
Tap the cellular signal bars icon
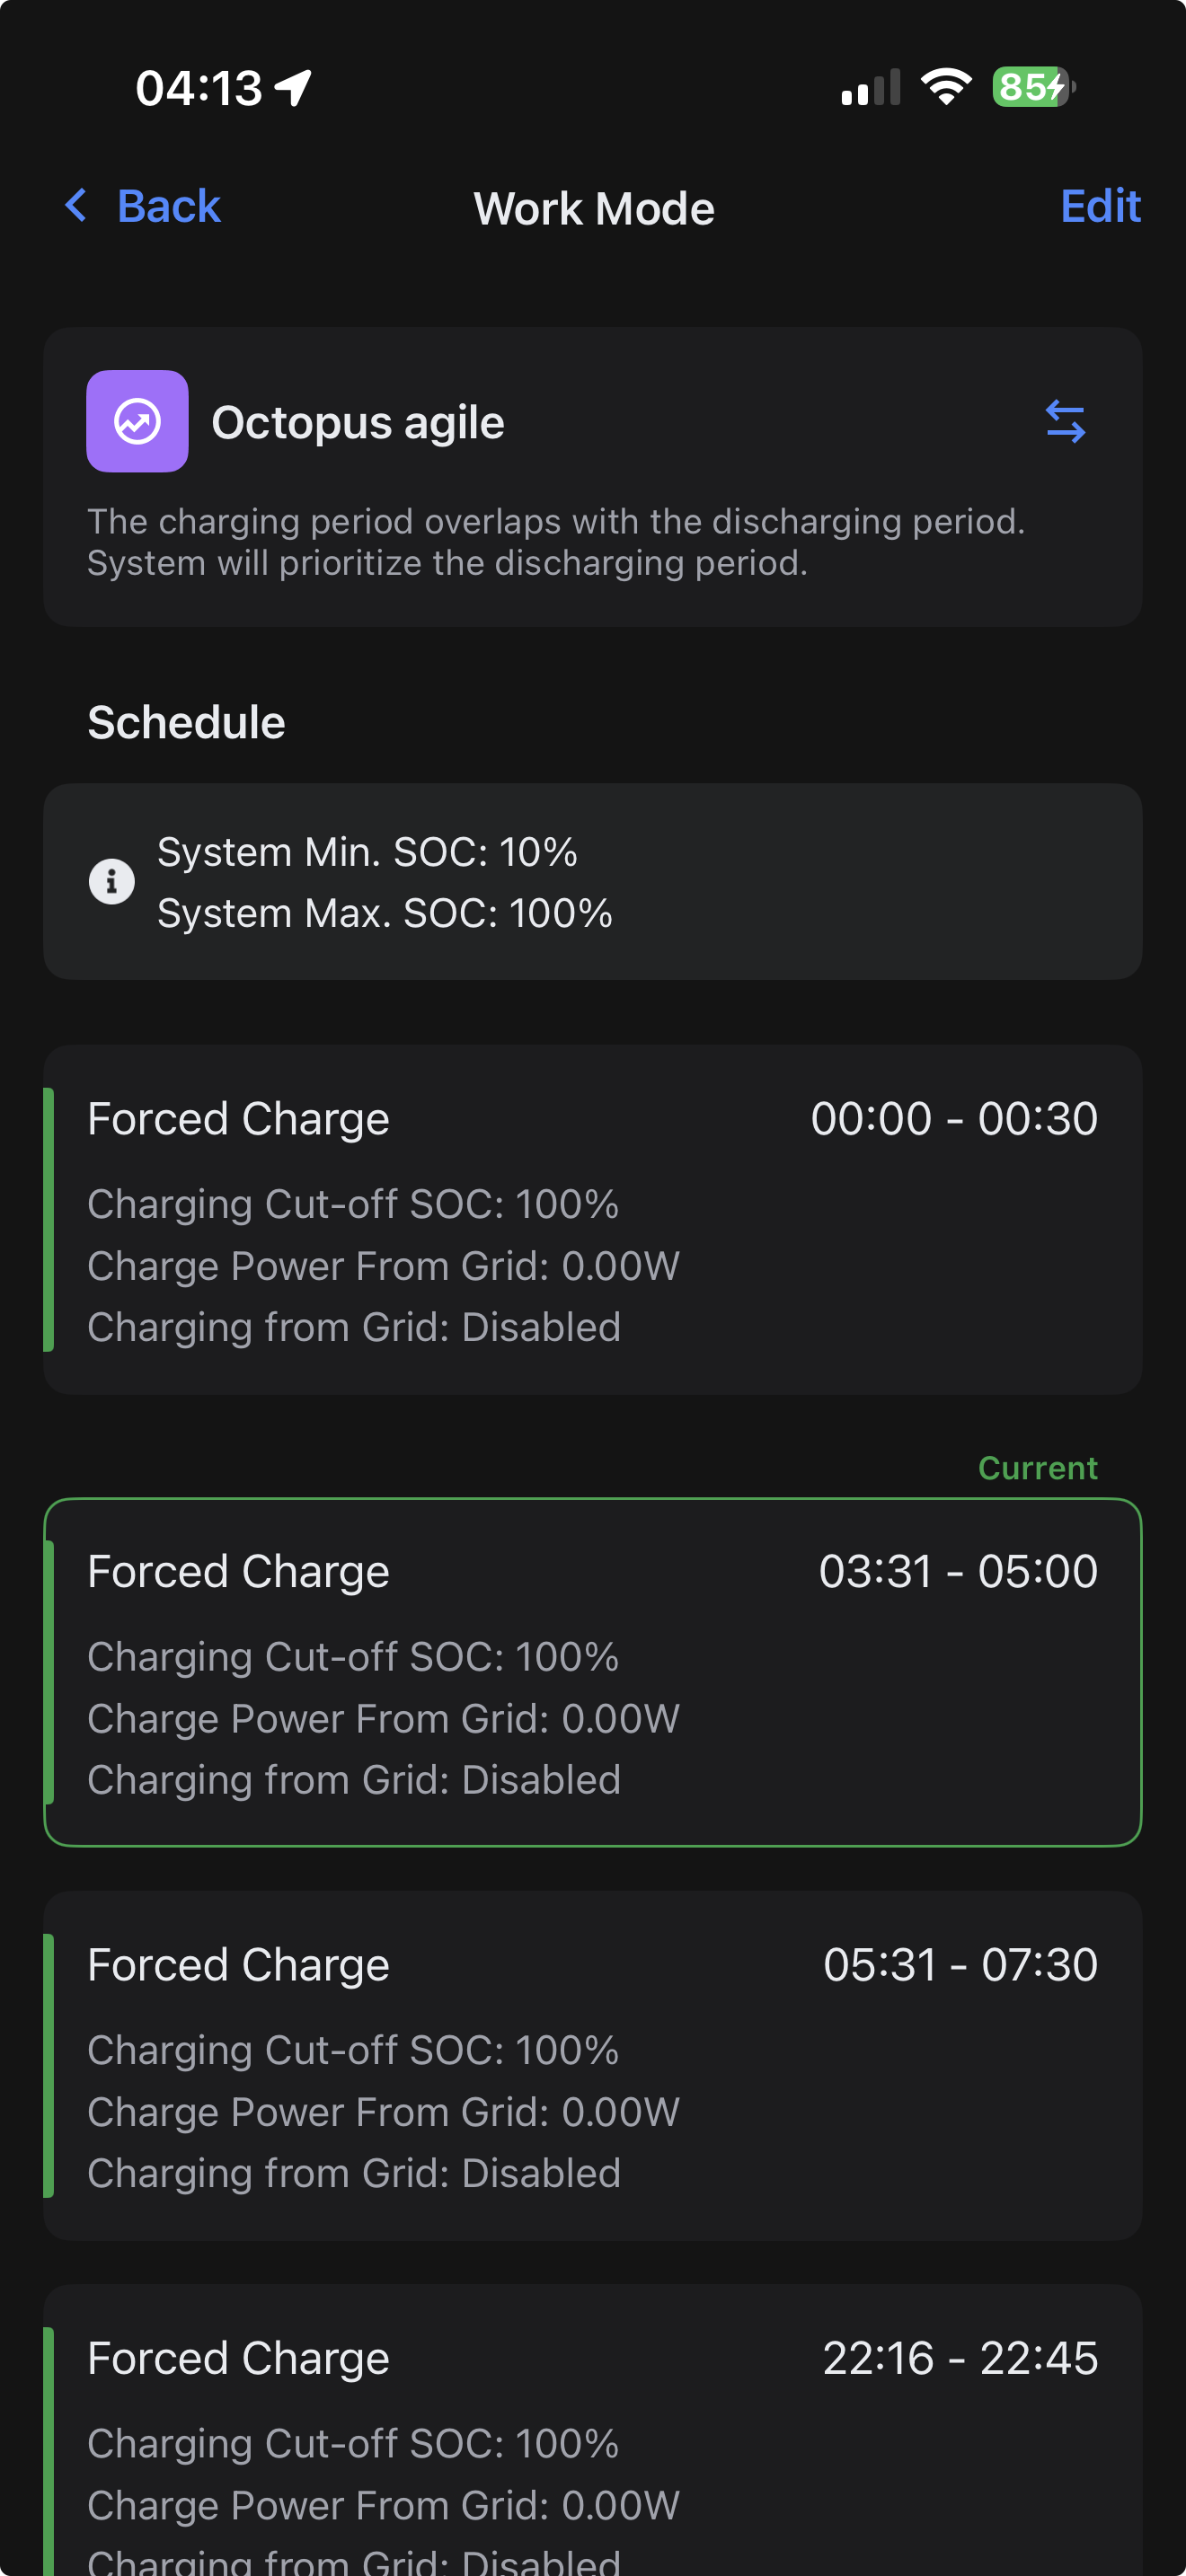pos(870,88)
